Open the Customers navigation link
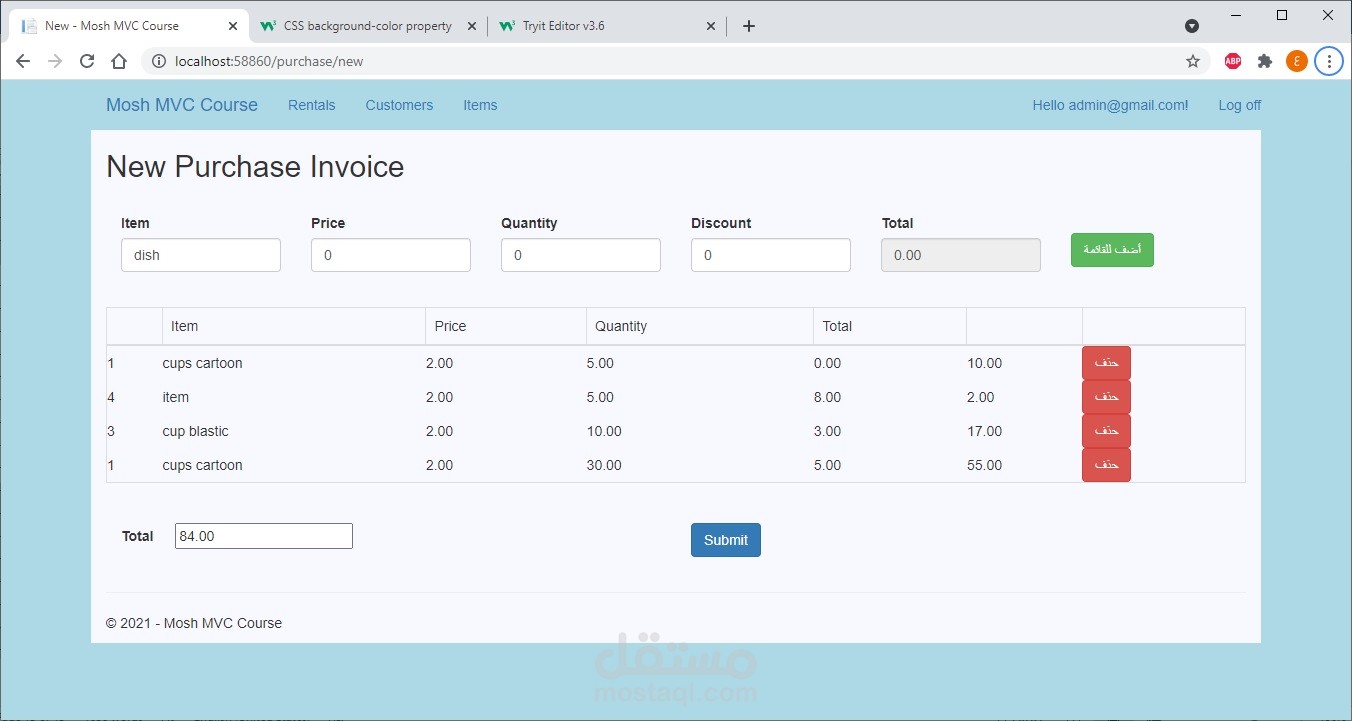Viewport: 1352px width, 721px height. pyautogui.click(x=399, y=105)
